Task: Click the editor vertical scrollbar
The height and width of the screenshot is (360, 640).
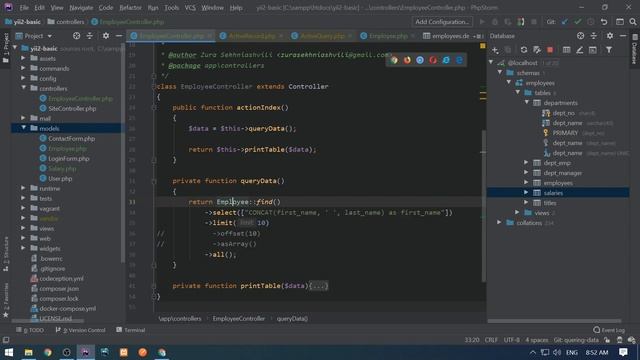Action: pyautogui.click(x=483, y=206)
